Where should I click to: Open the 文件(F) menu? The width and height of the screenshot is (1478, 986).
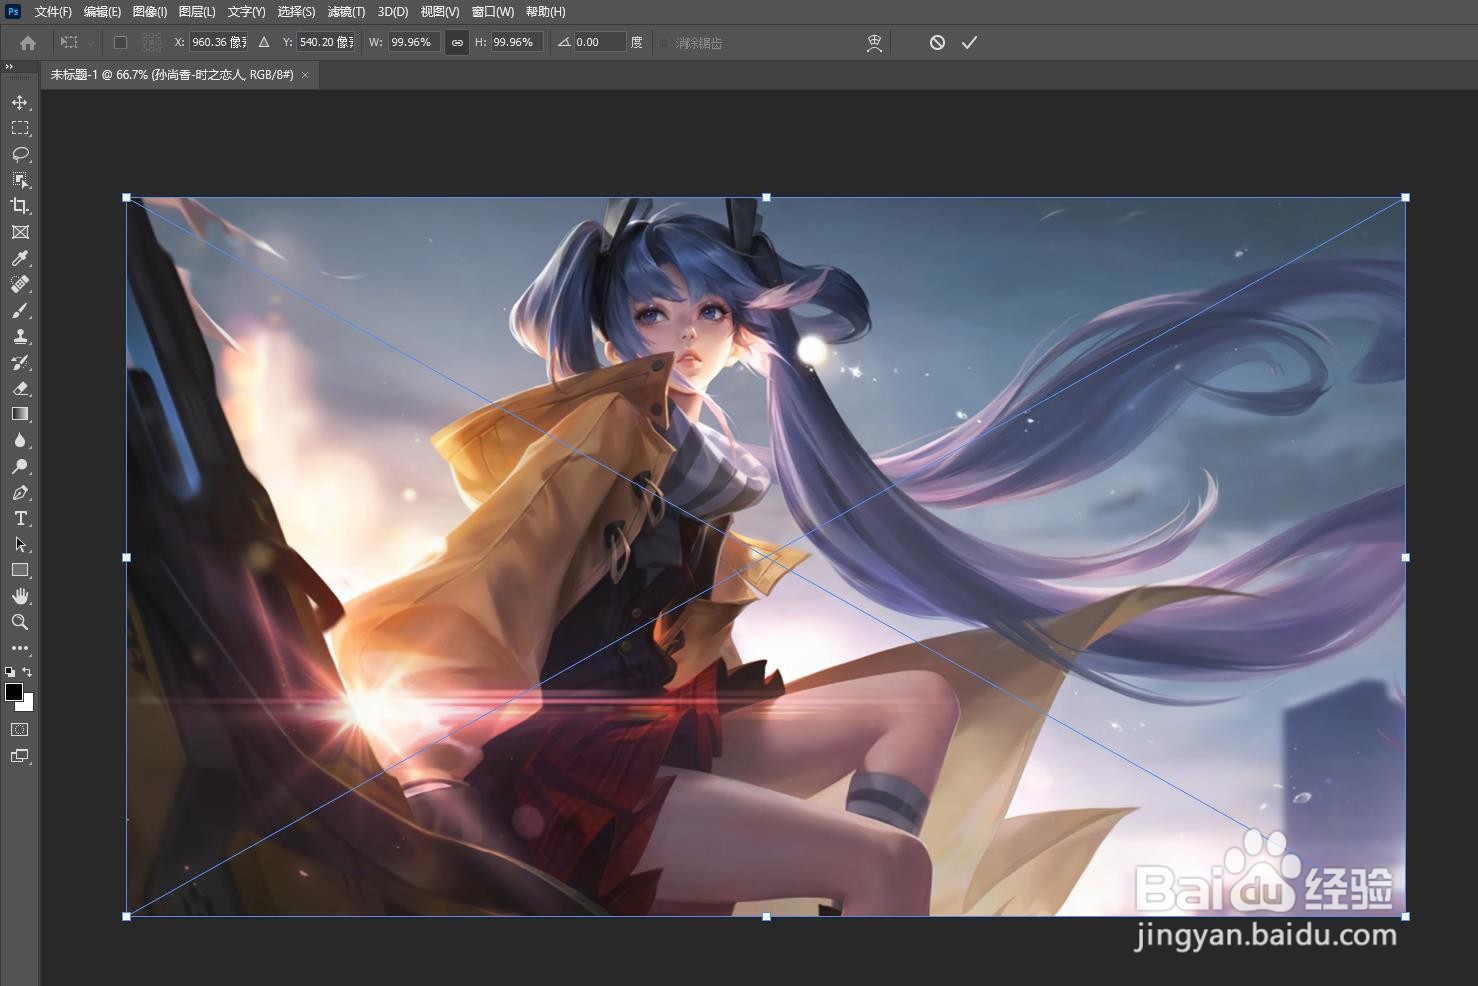pos(53,12)
